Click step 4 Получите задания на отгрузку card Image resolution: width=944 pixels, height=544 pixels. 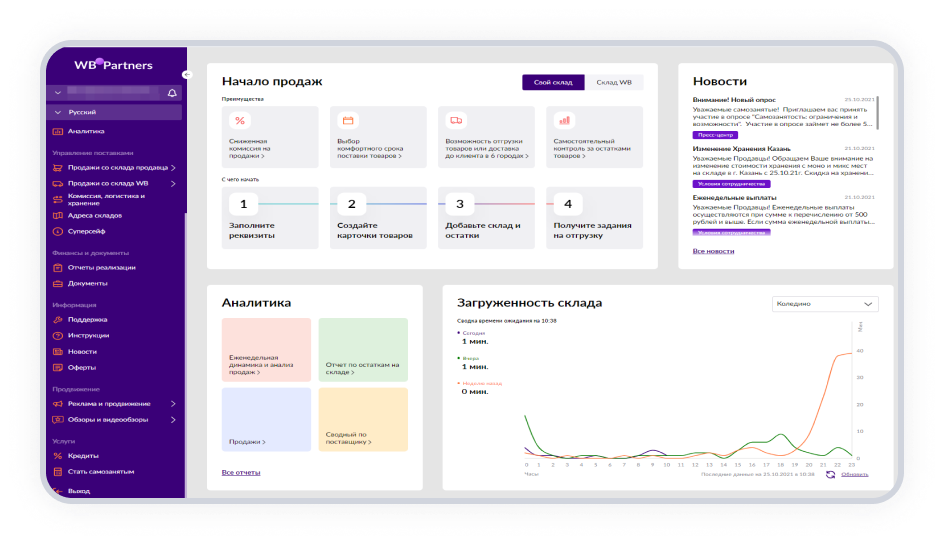pos(594,218)
